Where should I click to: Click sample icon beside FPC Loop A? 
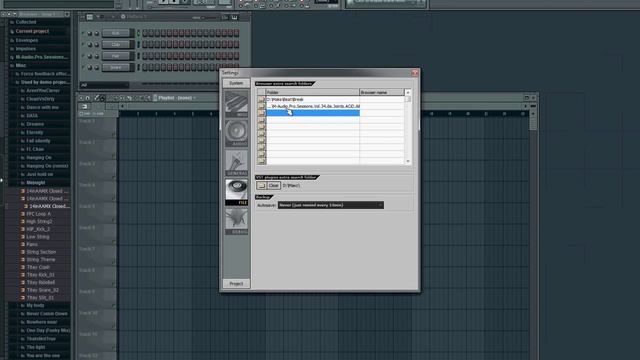click(23, 214)
